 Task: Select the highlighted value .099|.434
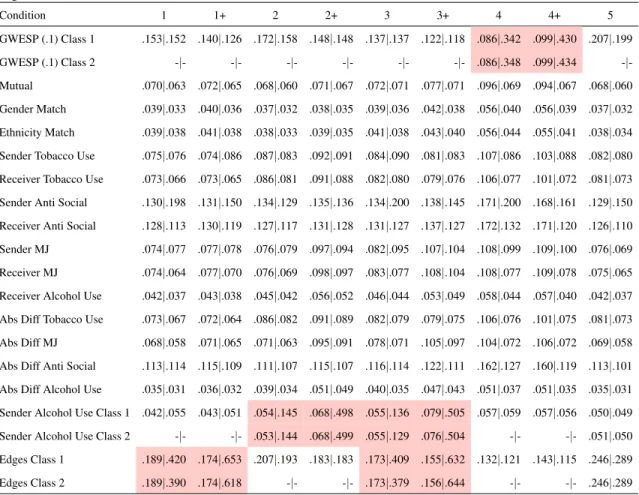(x=554, y=62)
